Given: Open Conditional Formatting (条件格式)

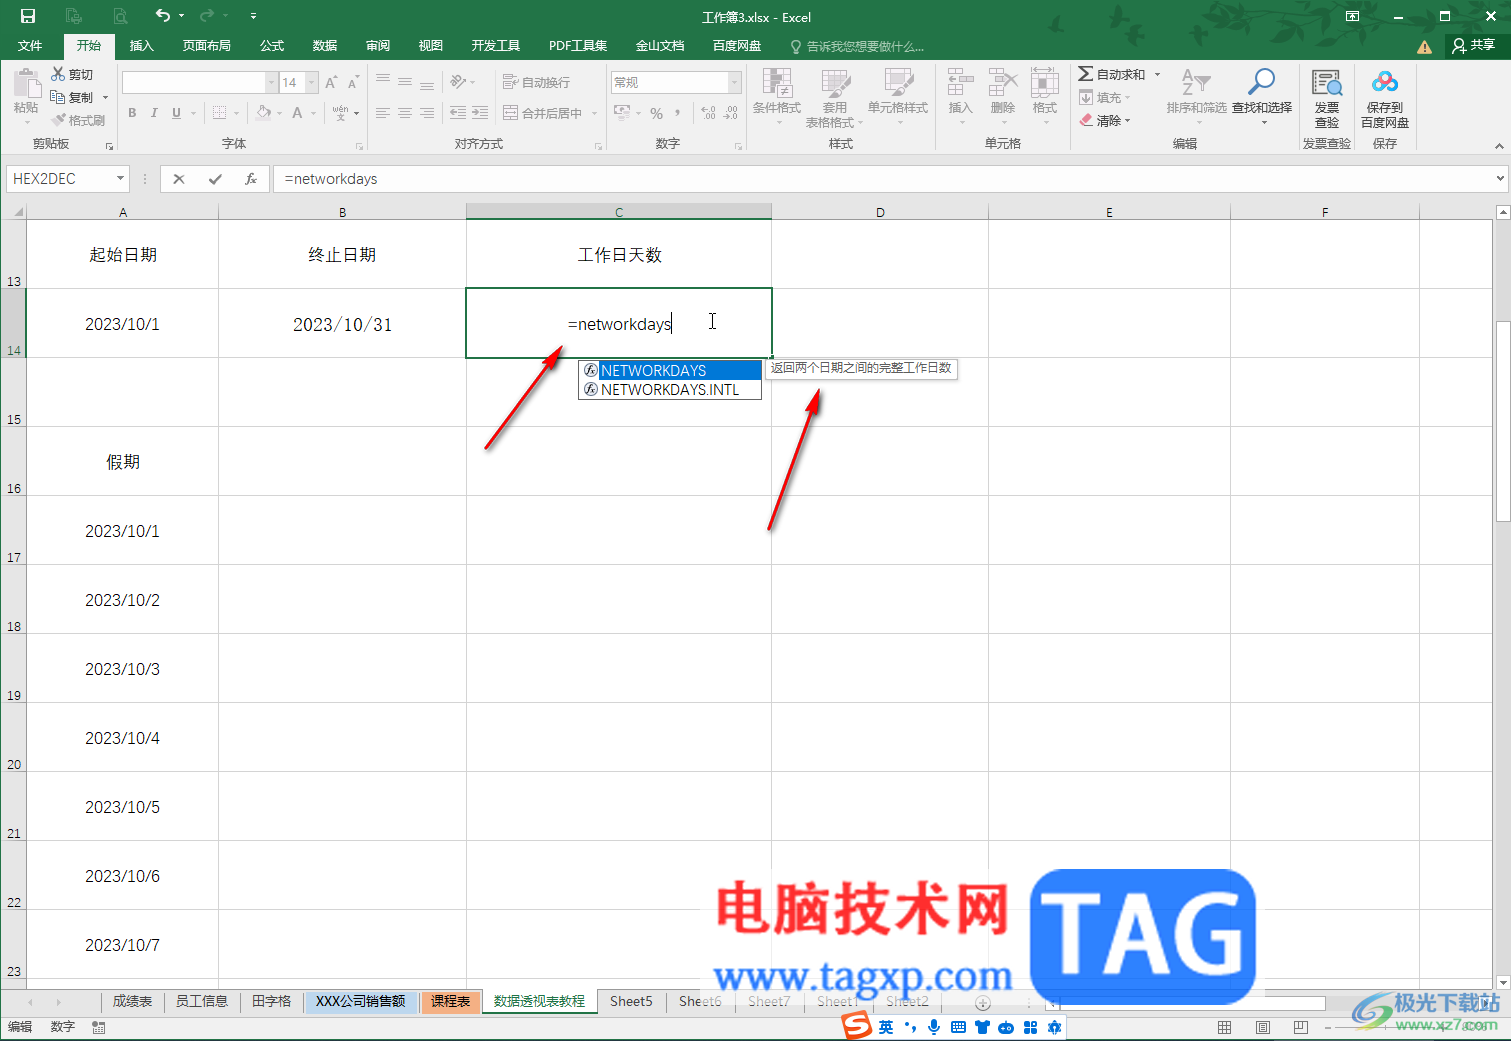Looking at the screenshot, I should click(x=777, y=97).
